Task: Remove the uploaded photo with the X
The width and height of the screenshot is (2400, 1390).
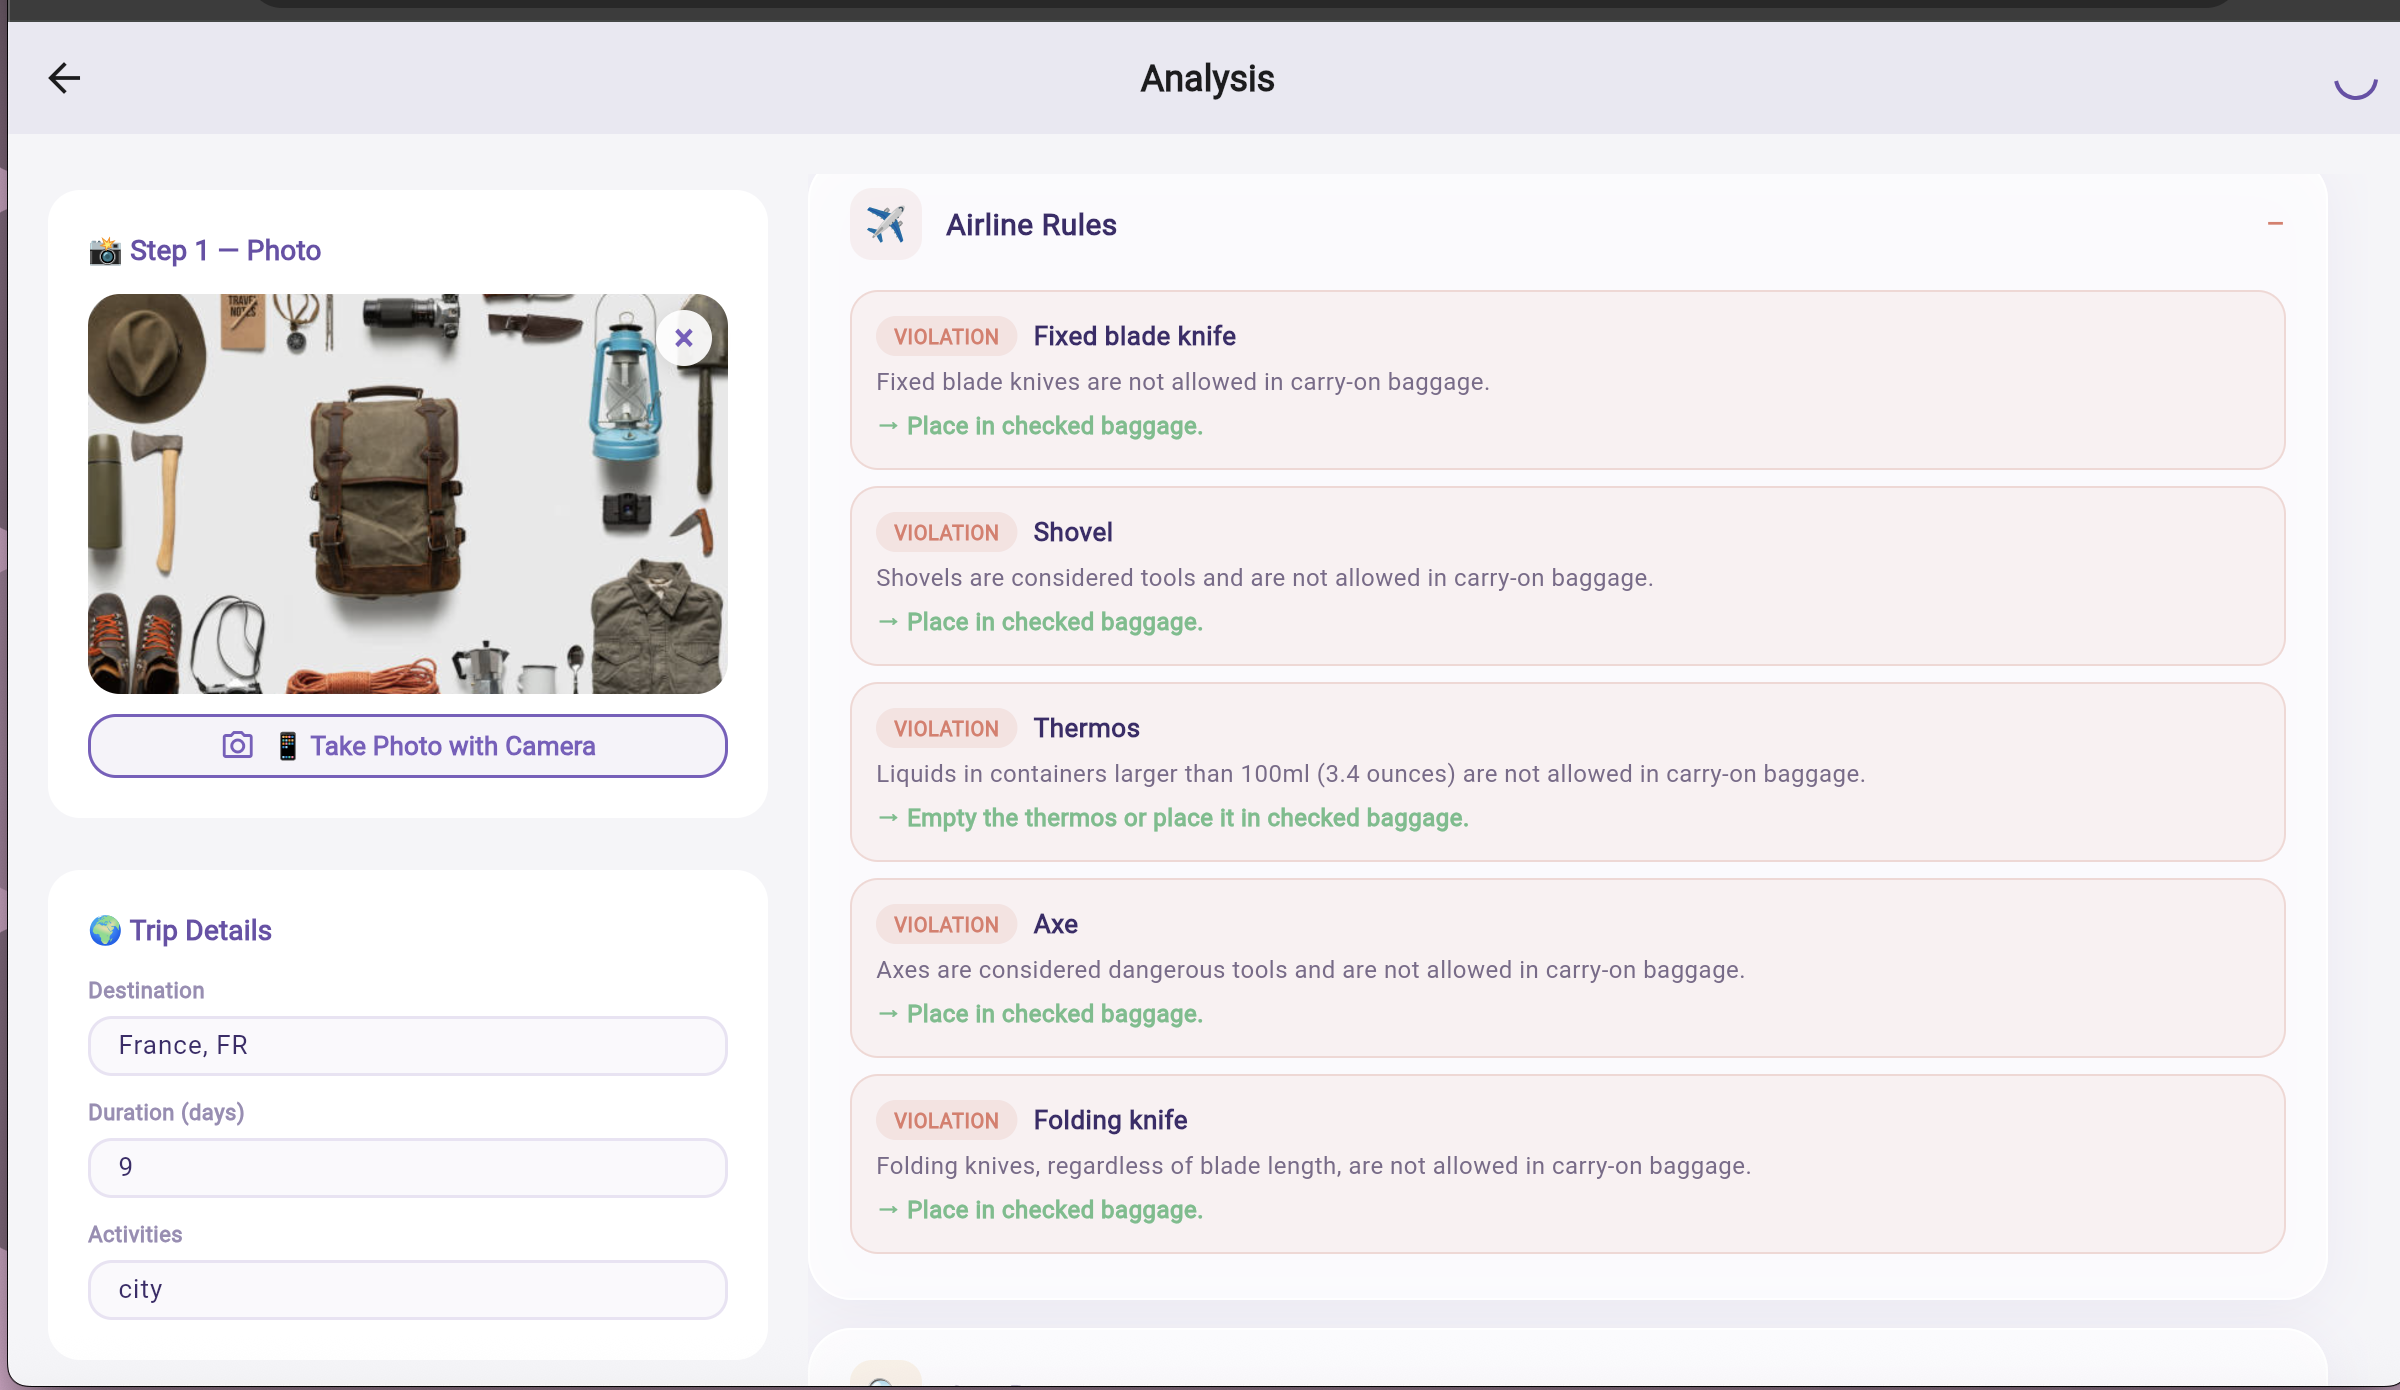Action: tap(684, 338)
